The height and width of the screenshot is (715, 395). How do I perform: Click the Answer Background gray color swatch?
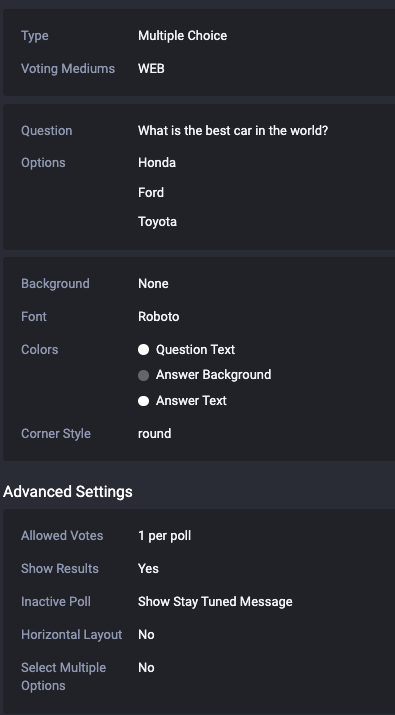[x=143, y=375]
